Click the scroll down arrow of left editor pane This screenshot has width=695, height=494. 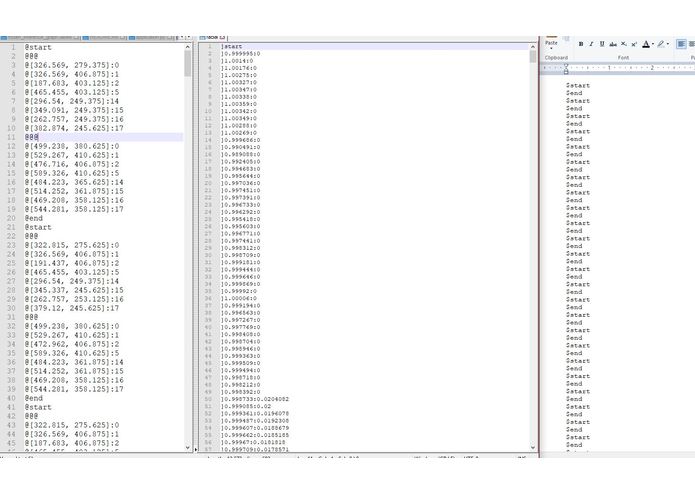pyautogui.click(x=187, y=447)
